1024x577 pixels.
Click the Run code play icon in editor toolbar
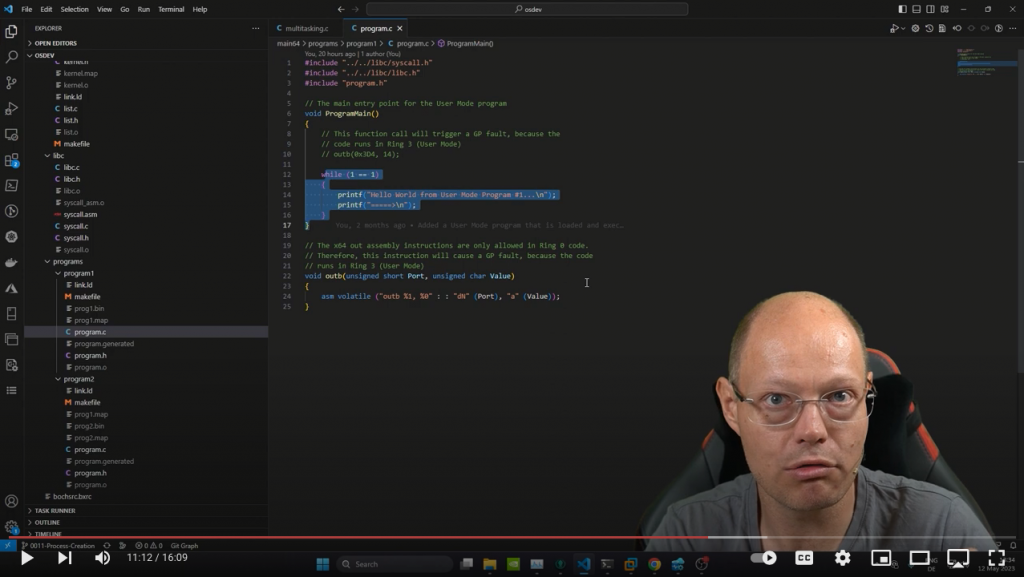pos(894,28)
